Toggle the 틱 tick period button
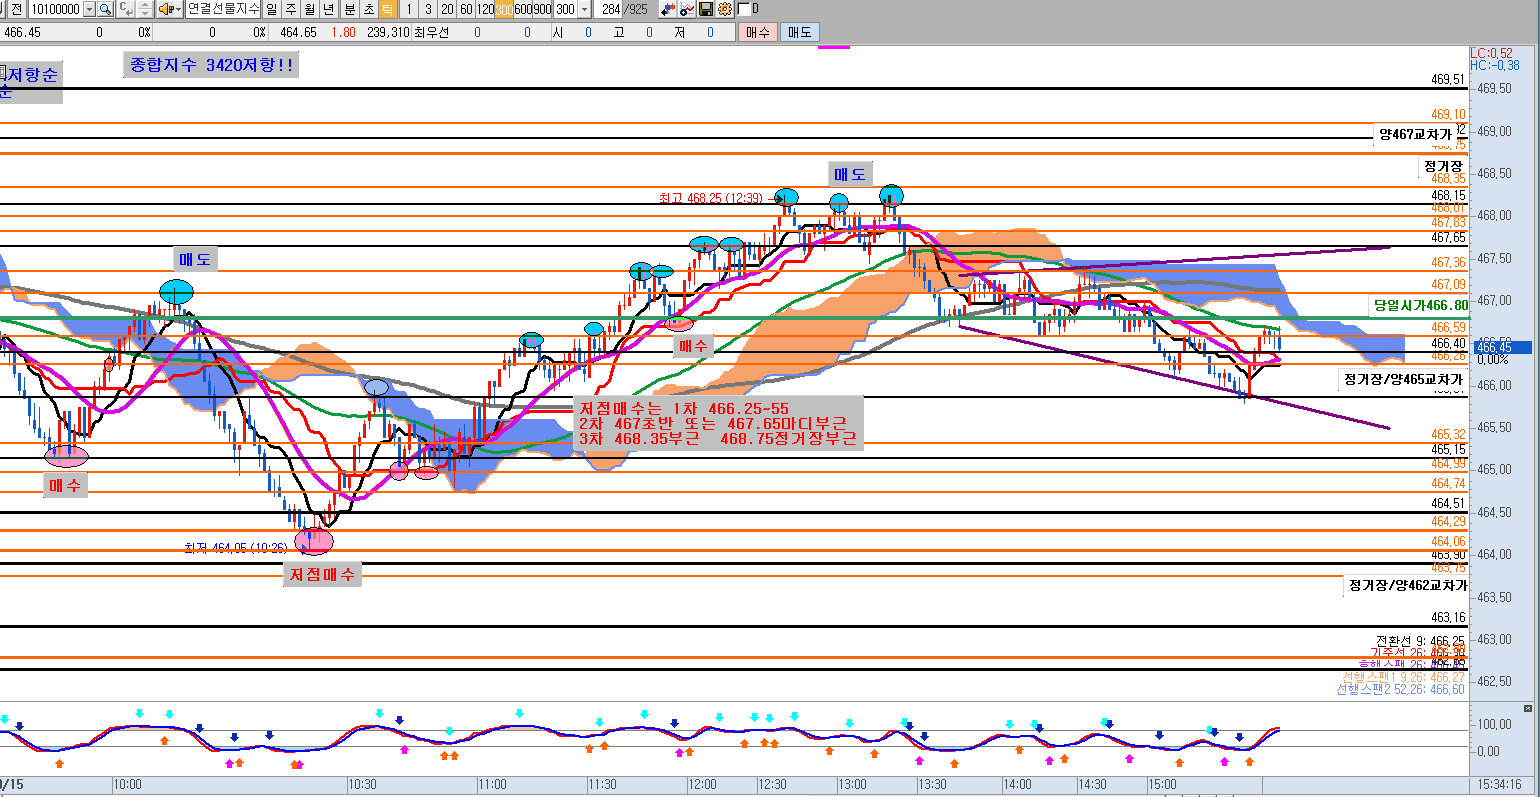 coord(387,9)
